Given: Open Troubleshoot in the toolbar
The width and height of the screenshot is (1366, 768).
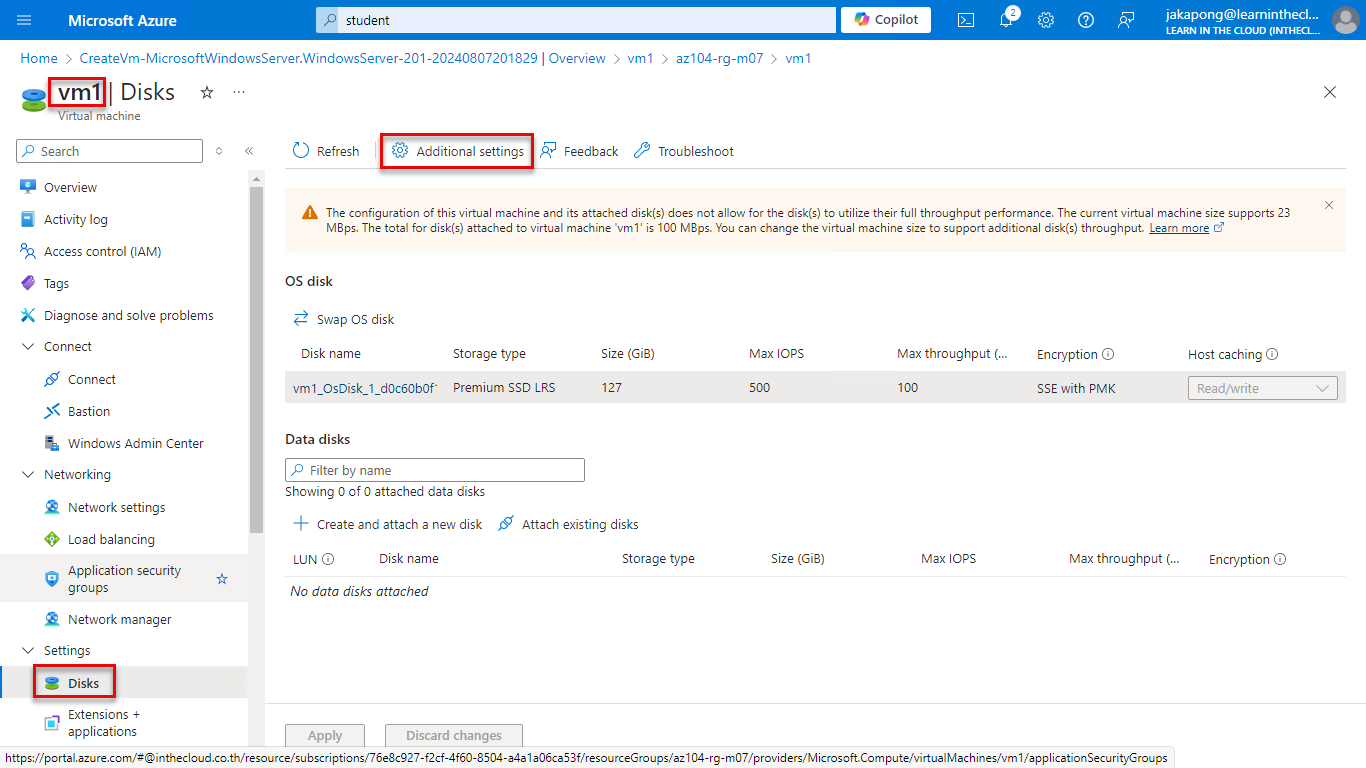Looking at the screenshot, I should (684, 151).
